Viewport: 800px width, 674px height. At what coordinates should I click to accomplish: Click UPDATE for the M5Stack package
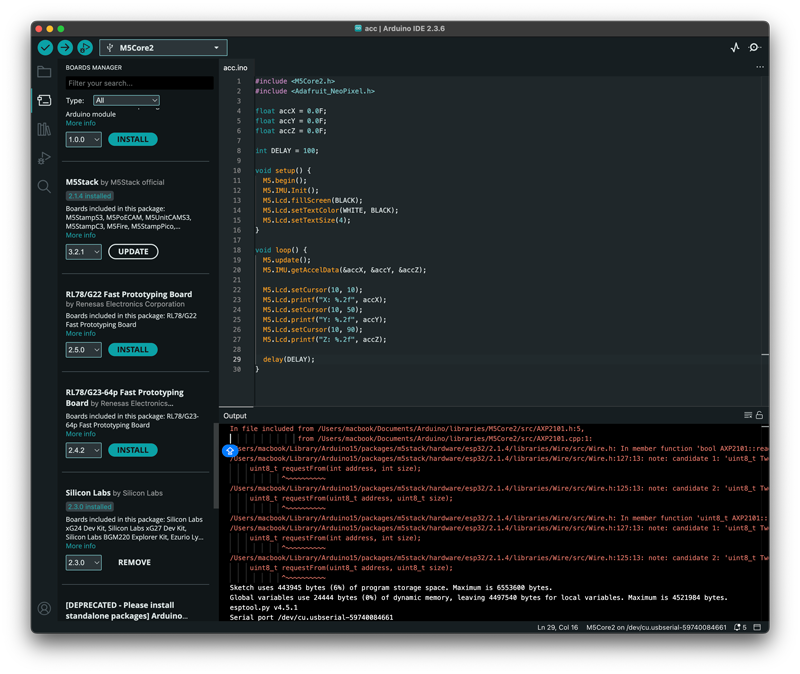coord(133,252)
